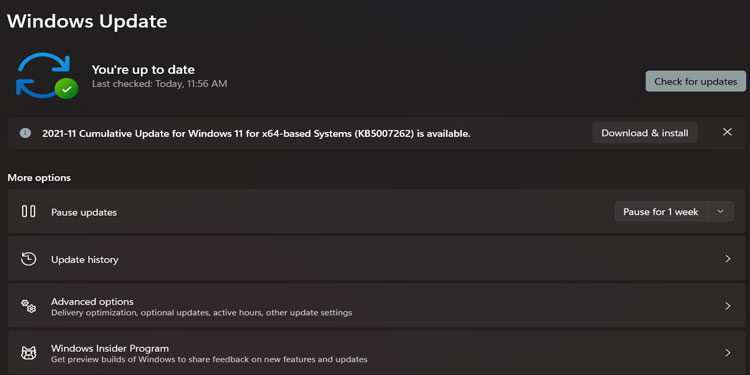Click the pause icon beside Pause updates
750x375 pixels.
[x=29, y=211]
